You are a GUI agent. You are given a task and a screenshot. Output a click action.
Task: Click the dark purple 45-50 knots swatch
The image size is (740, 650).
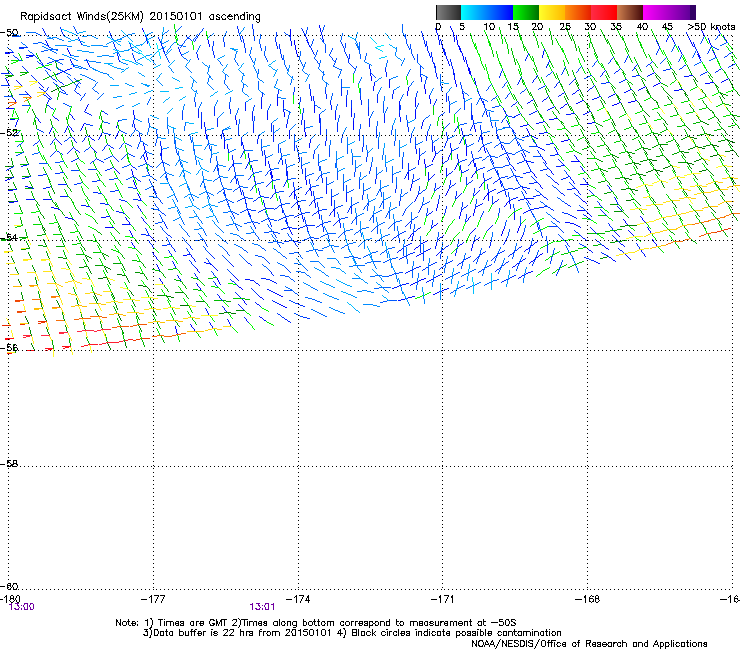[x=682, y=12]
